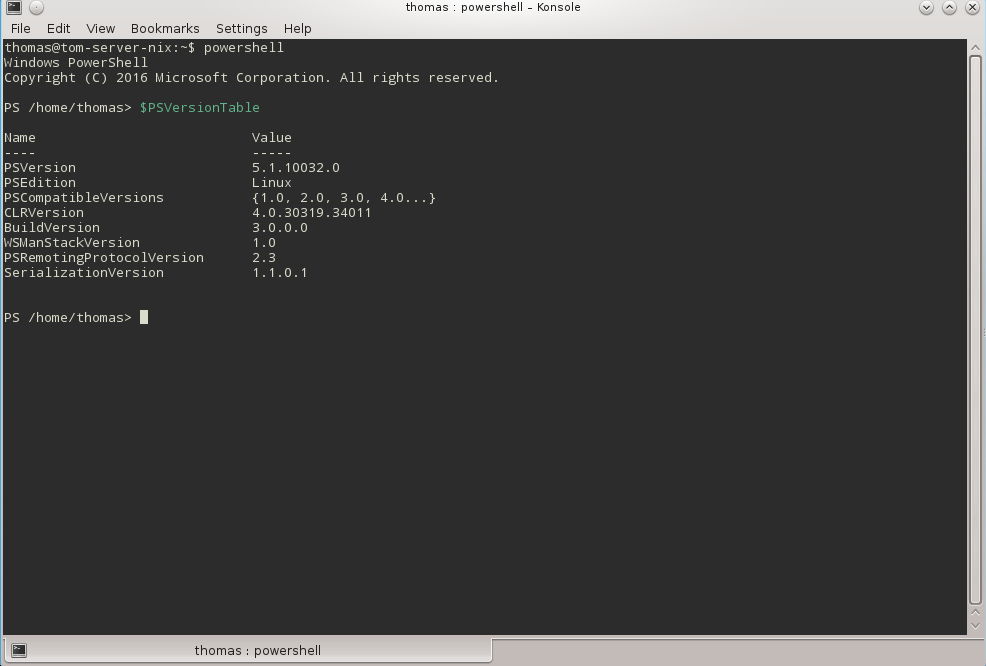
Task: Minimize the Konsole window
Action: 926,8
